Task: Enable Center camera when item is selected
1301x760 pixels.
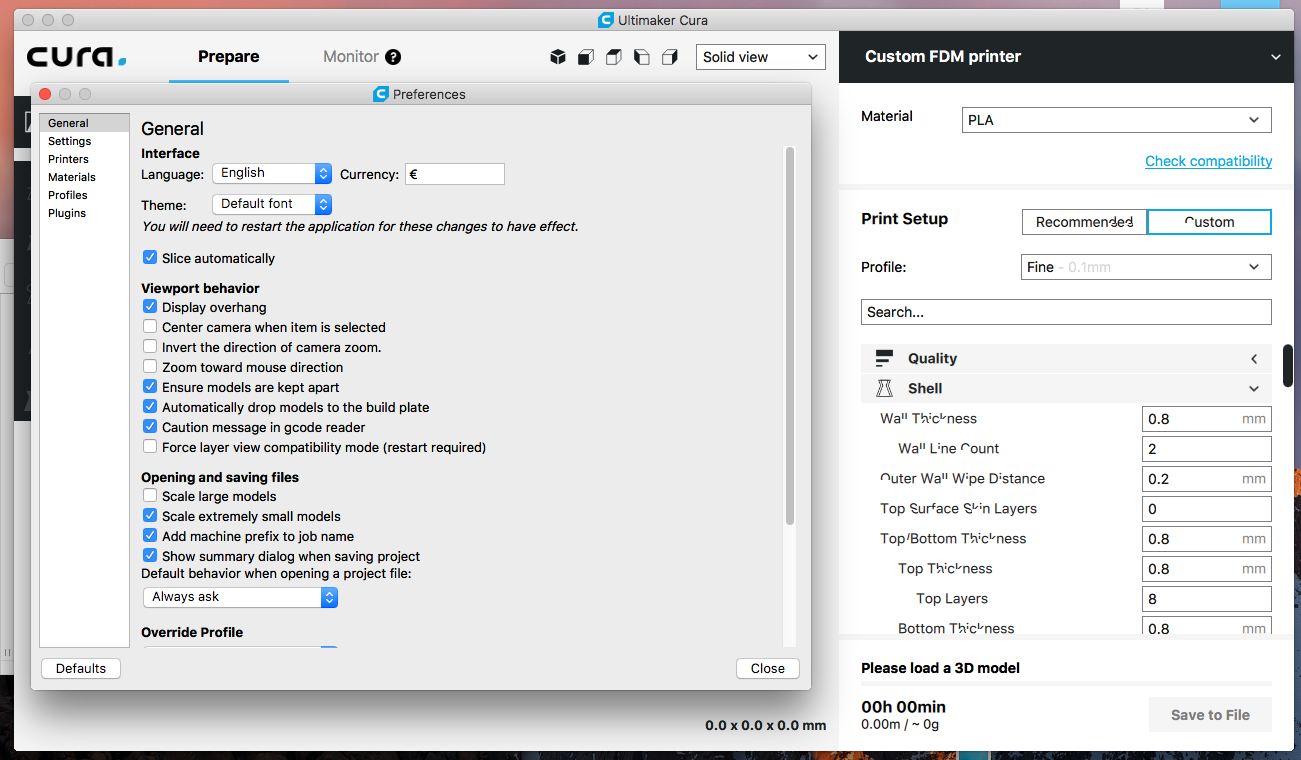Action: click(x=150, y=327)
